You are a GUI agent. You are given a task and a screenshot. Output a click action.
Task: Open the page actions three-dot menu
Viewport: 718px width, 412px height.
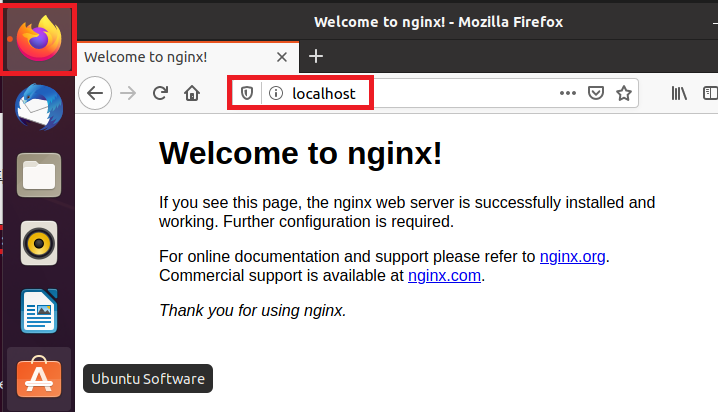568,93
